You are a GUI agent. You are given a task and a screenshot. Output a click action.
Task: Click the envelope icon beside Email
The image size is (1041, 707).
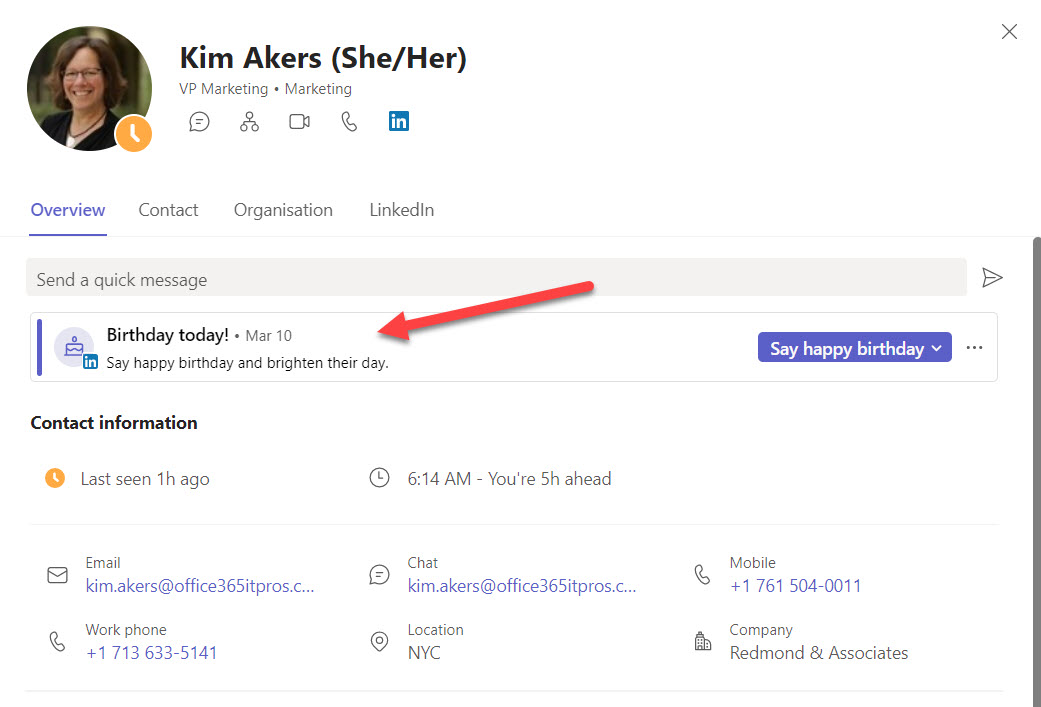pos(58,575)
